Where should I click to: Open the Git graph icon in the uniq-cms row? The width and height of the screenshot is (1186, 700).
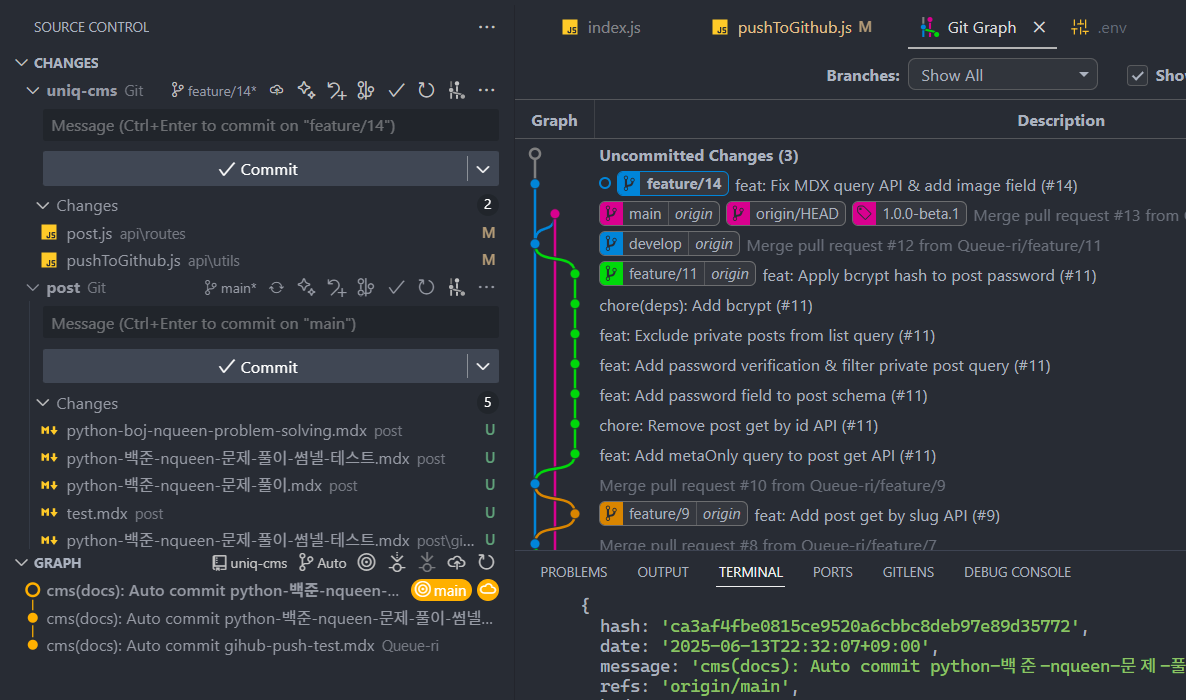(456, 91)
